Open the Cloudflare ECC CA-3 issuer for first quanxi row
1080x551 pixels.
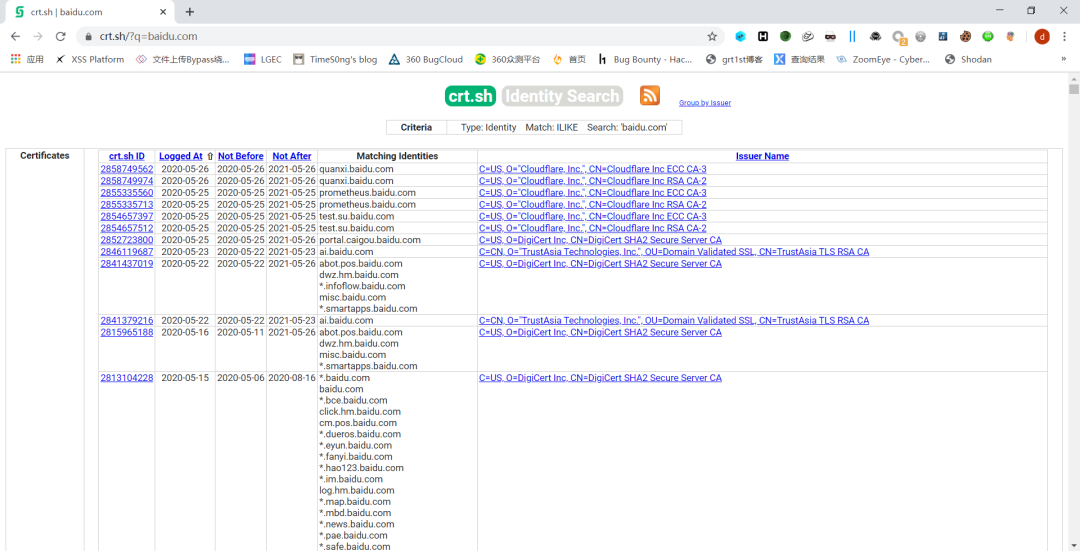(593, 169)
